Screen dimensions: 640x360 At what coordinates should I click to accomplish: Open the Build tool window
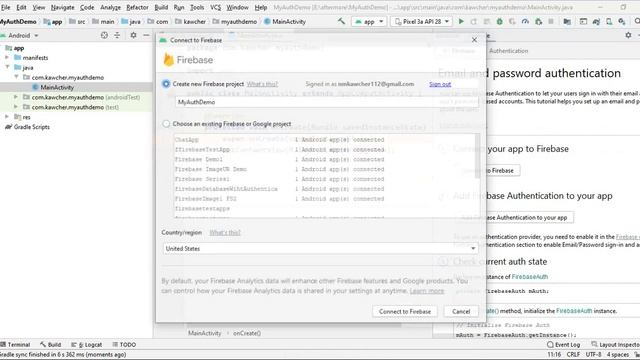click(x=51, y=344)
